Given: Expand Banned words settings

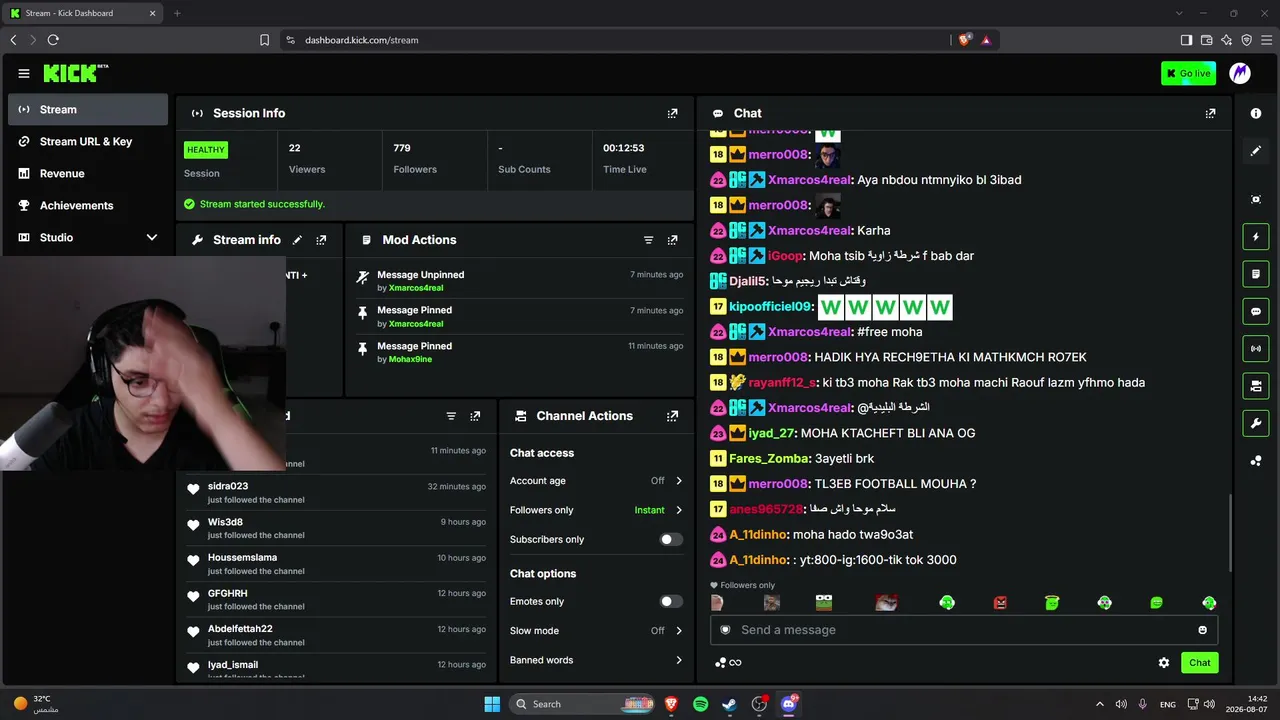Looking at the screenshot, I should 596,660.
